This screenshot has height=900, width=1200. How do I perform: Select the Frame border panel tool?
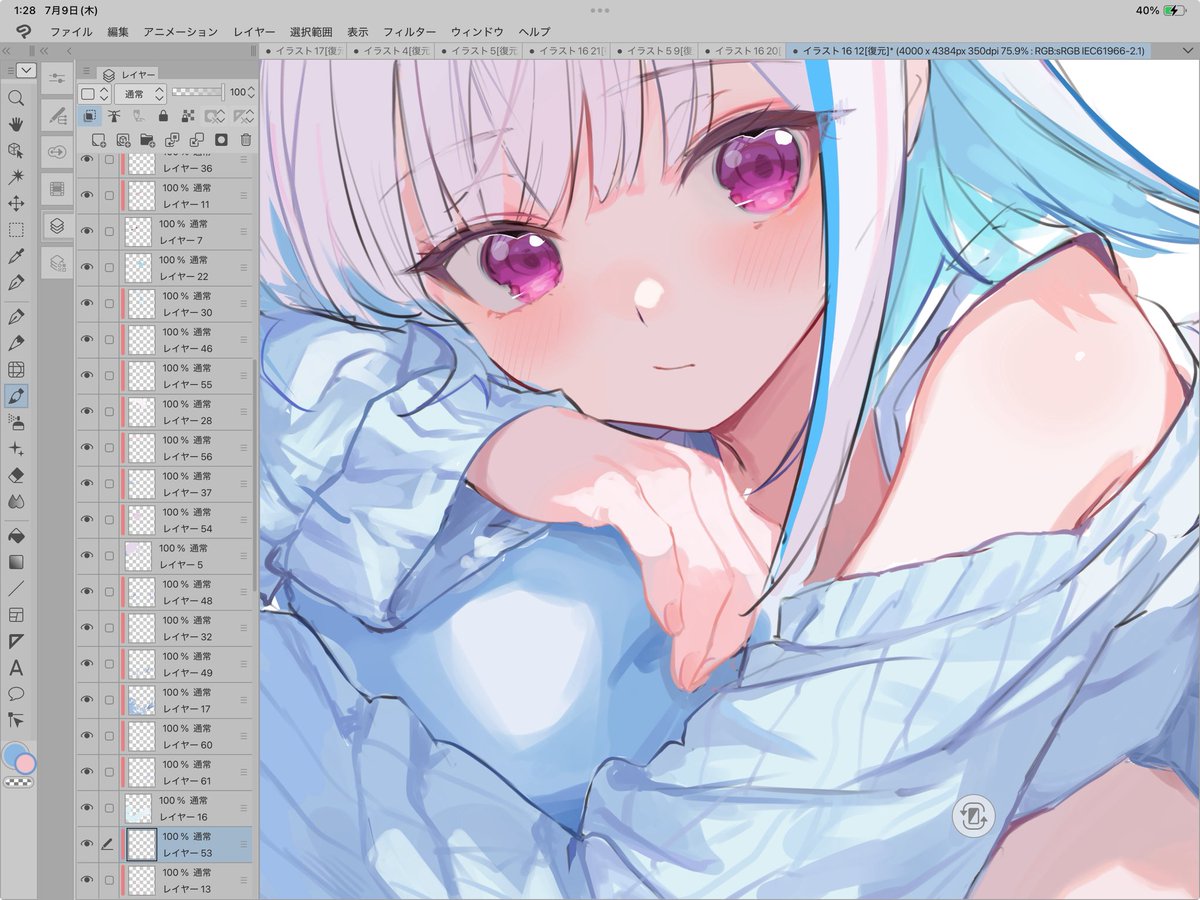pyautogui.click(x=16, y=614)
